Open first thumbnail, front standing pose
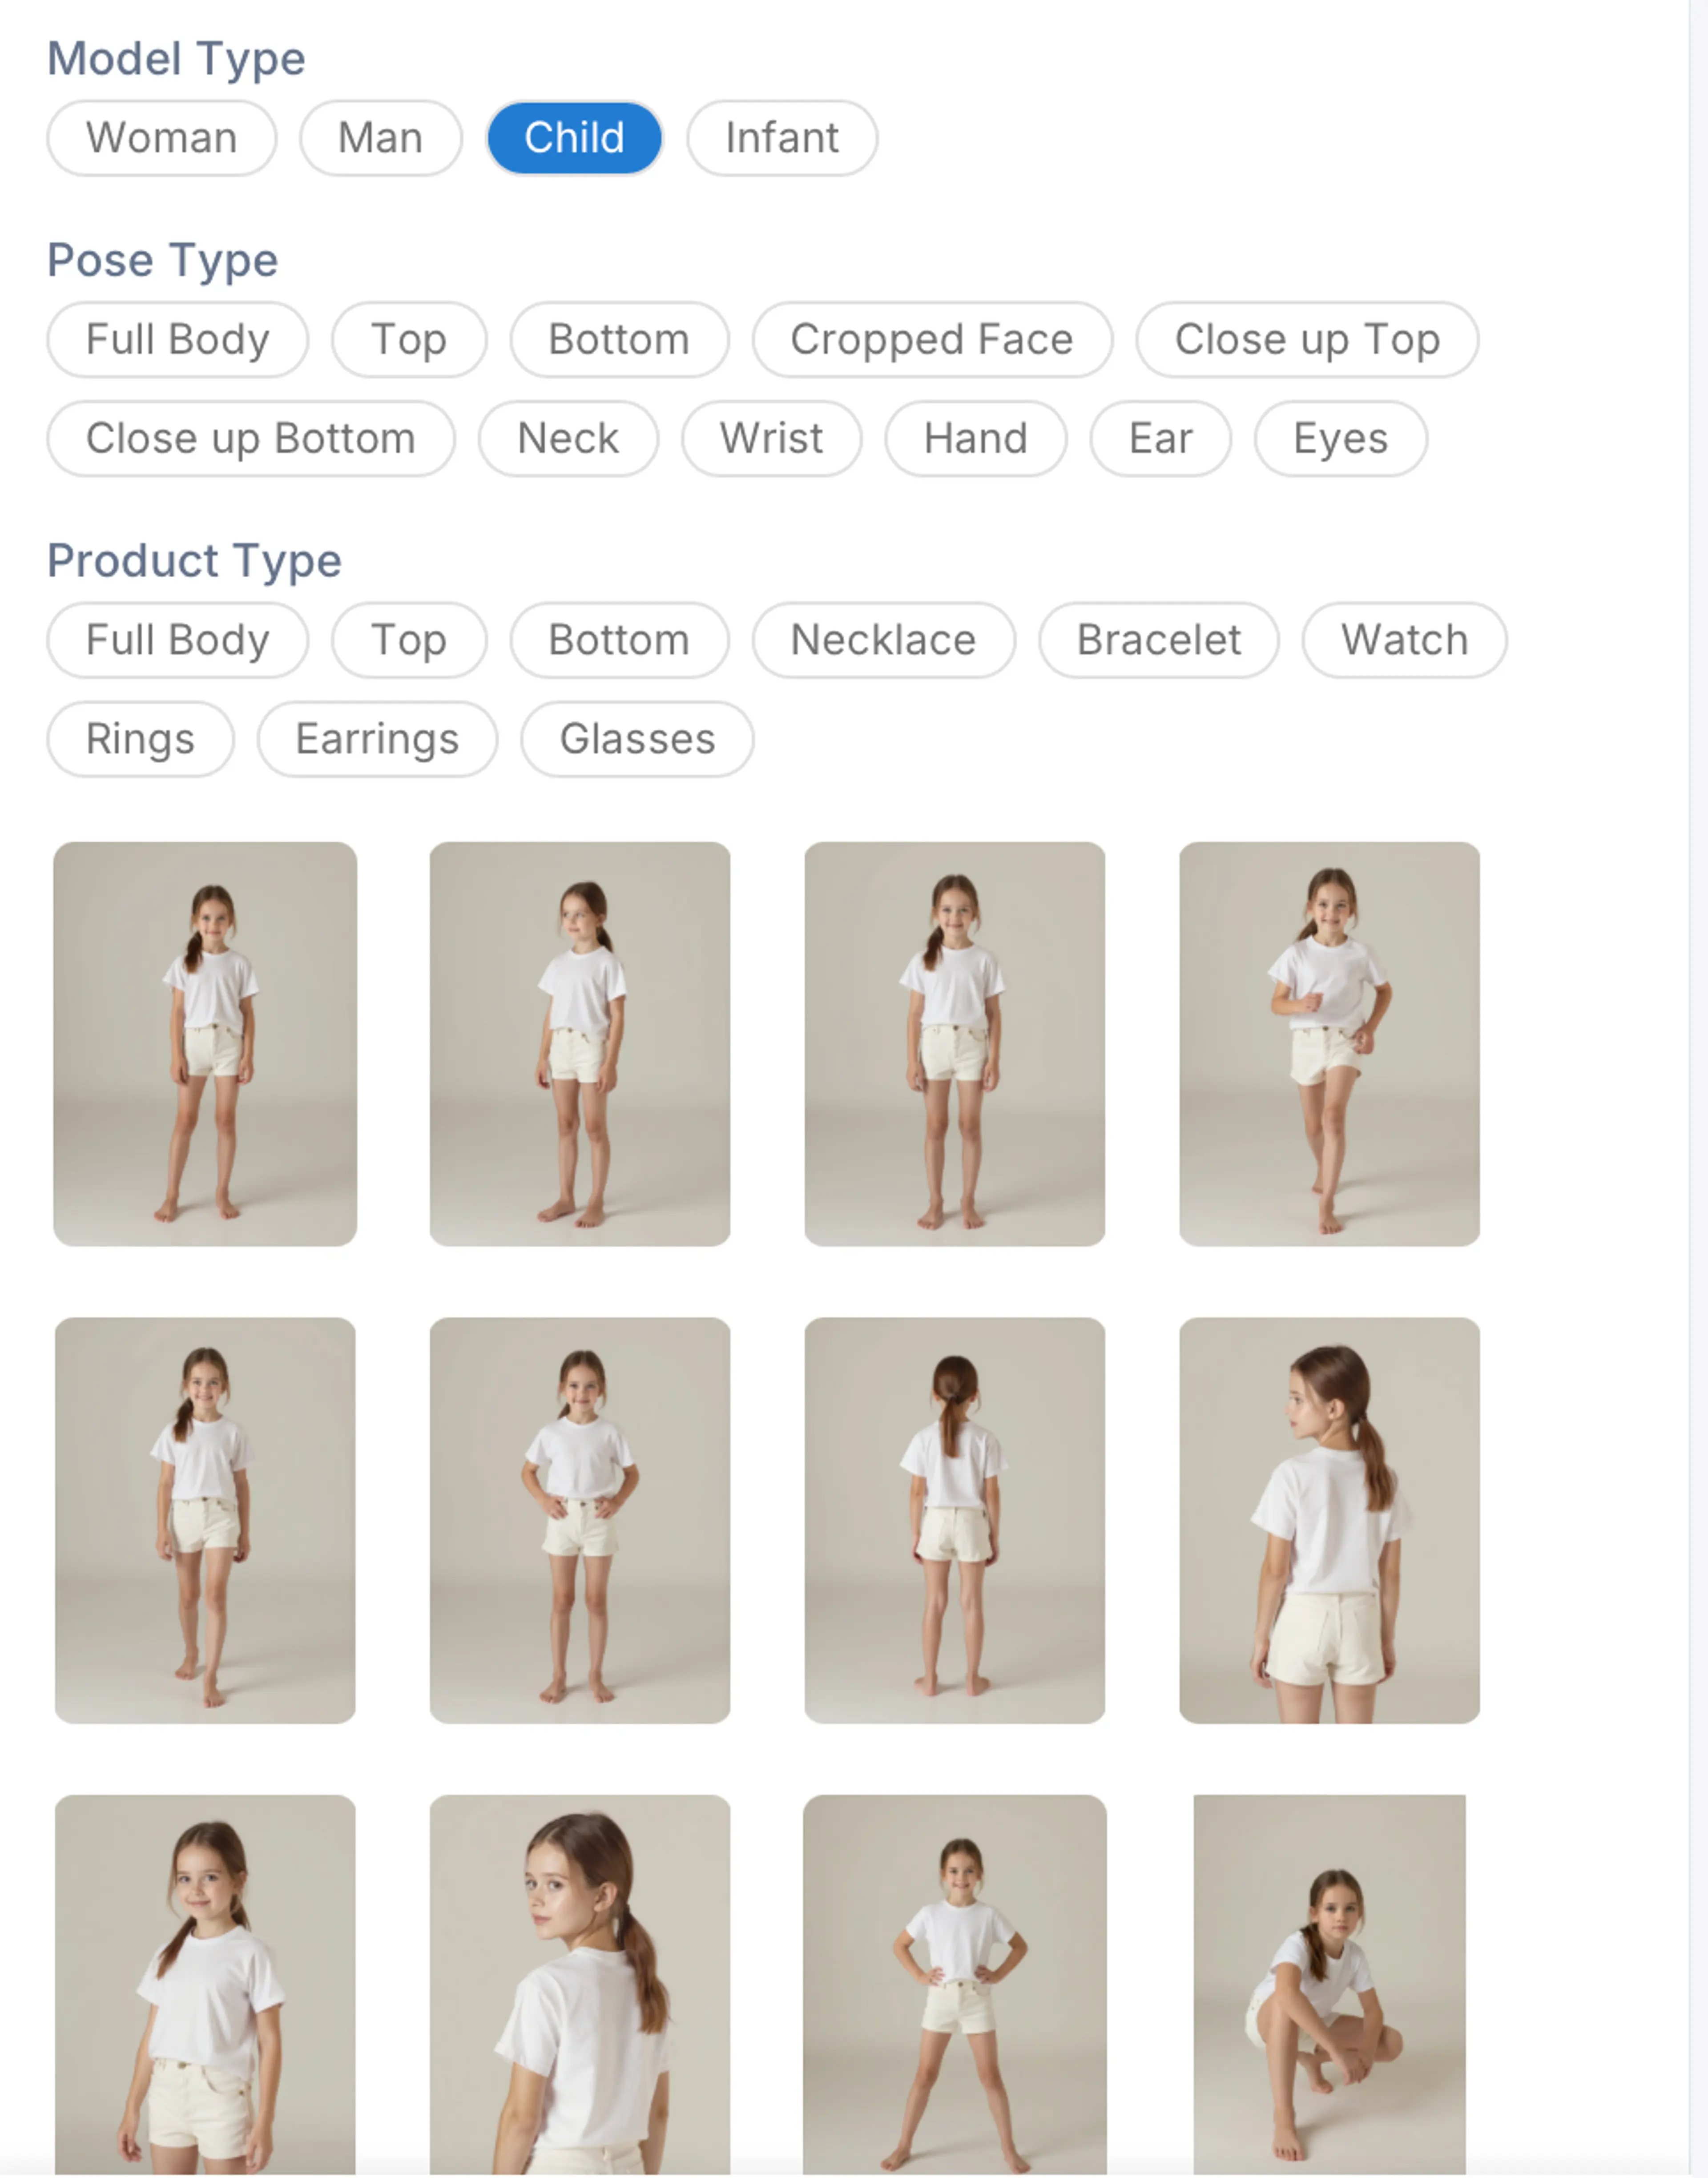This screenshot has width=1708, height=2178. [x=205, y=1044]
